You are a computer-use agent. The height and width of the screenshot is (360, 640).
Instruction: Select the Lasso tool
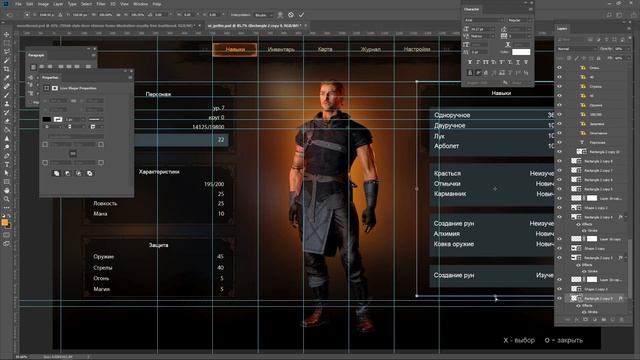pyautogui.click(x=7, y=52)
